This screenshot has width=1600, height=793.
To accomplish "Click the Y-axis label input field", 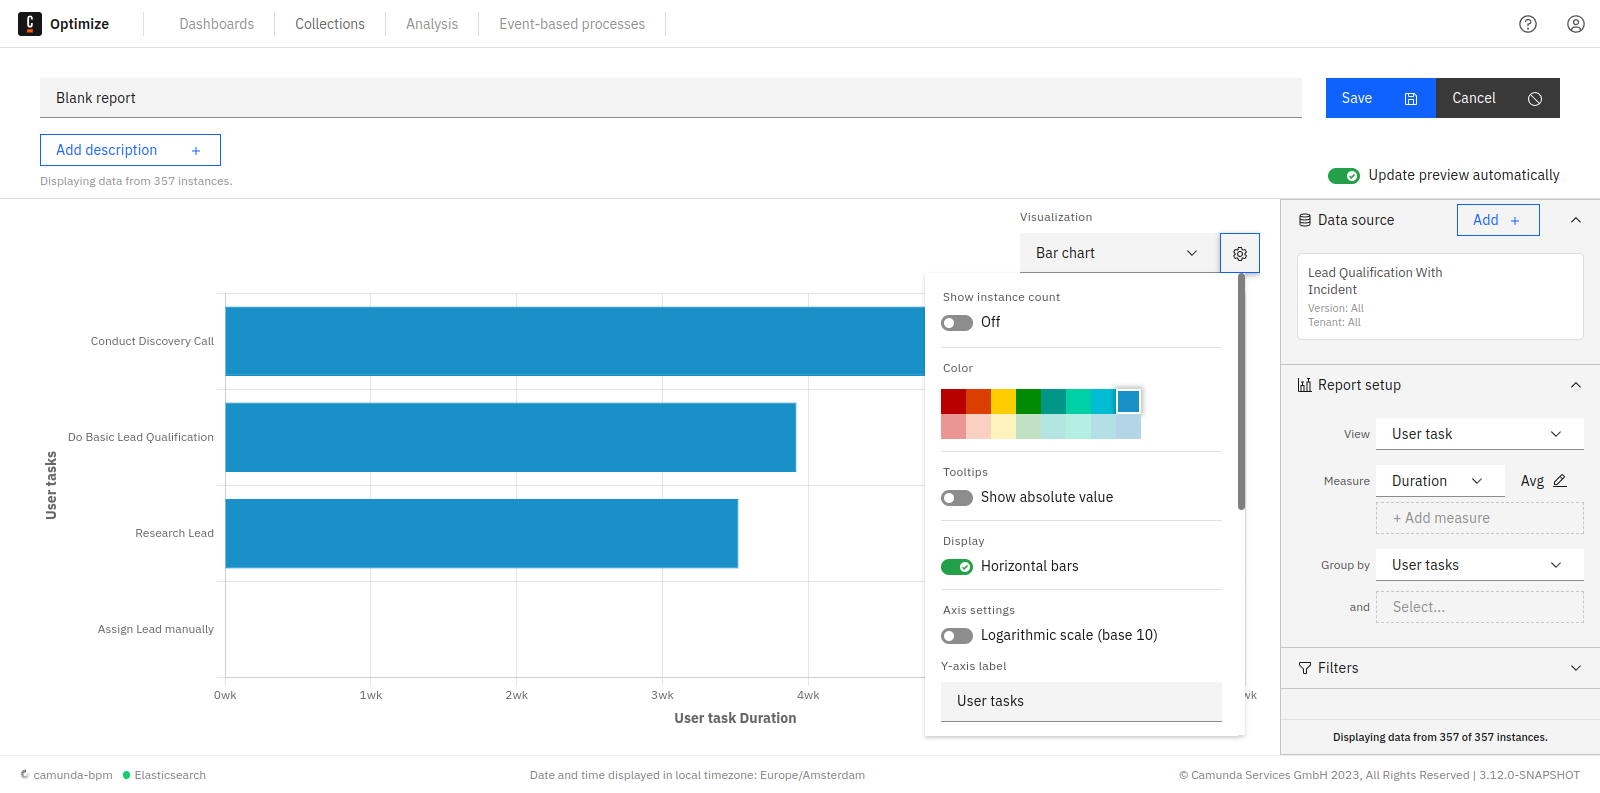I will coord(1081,701).
